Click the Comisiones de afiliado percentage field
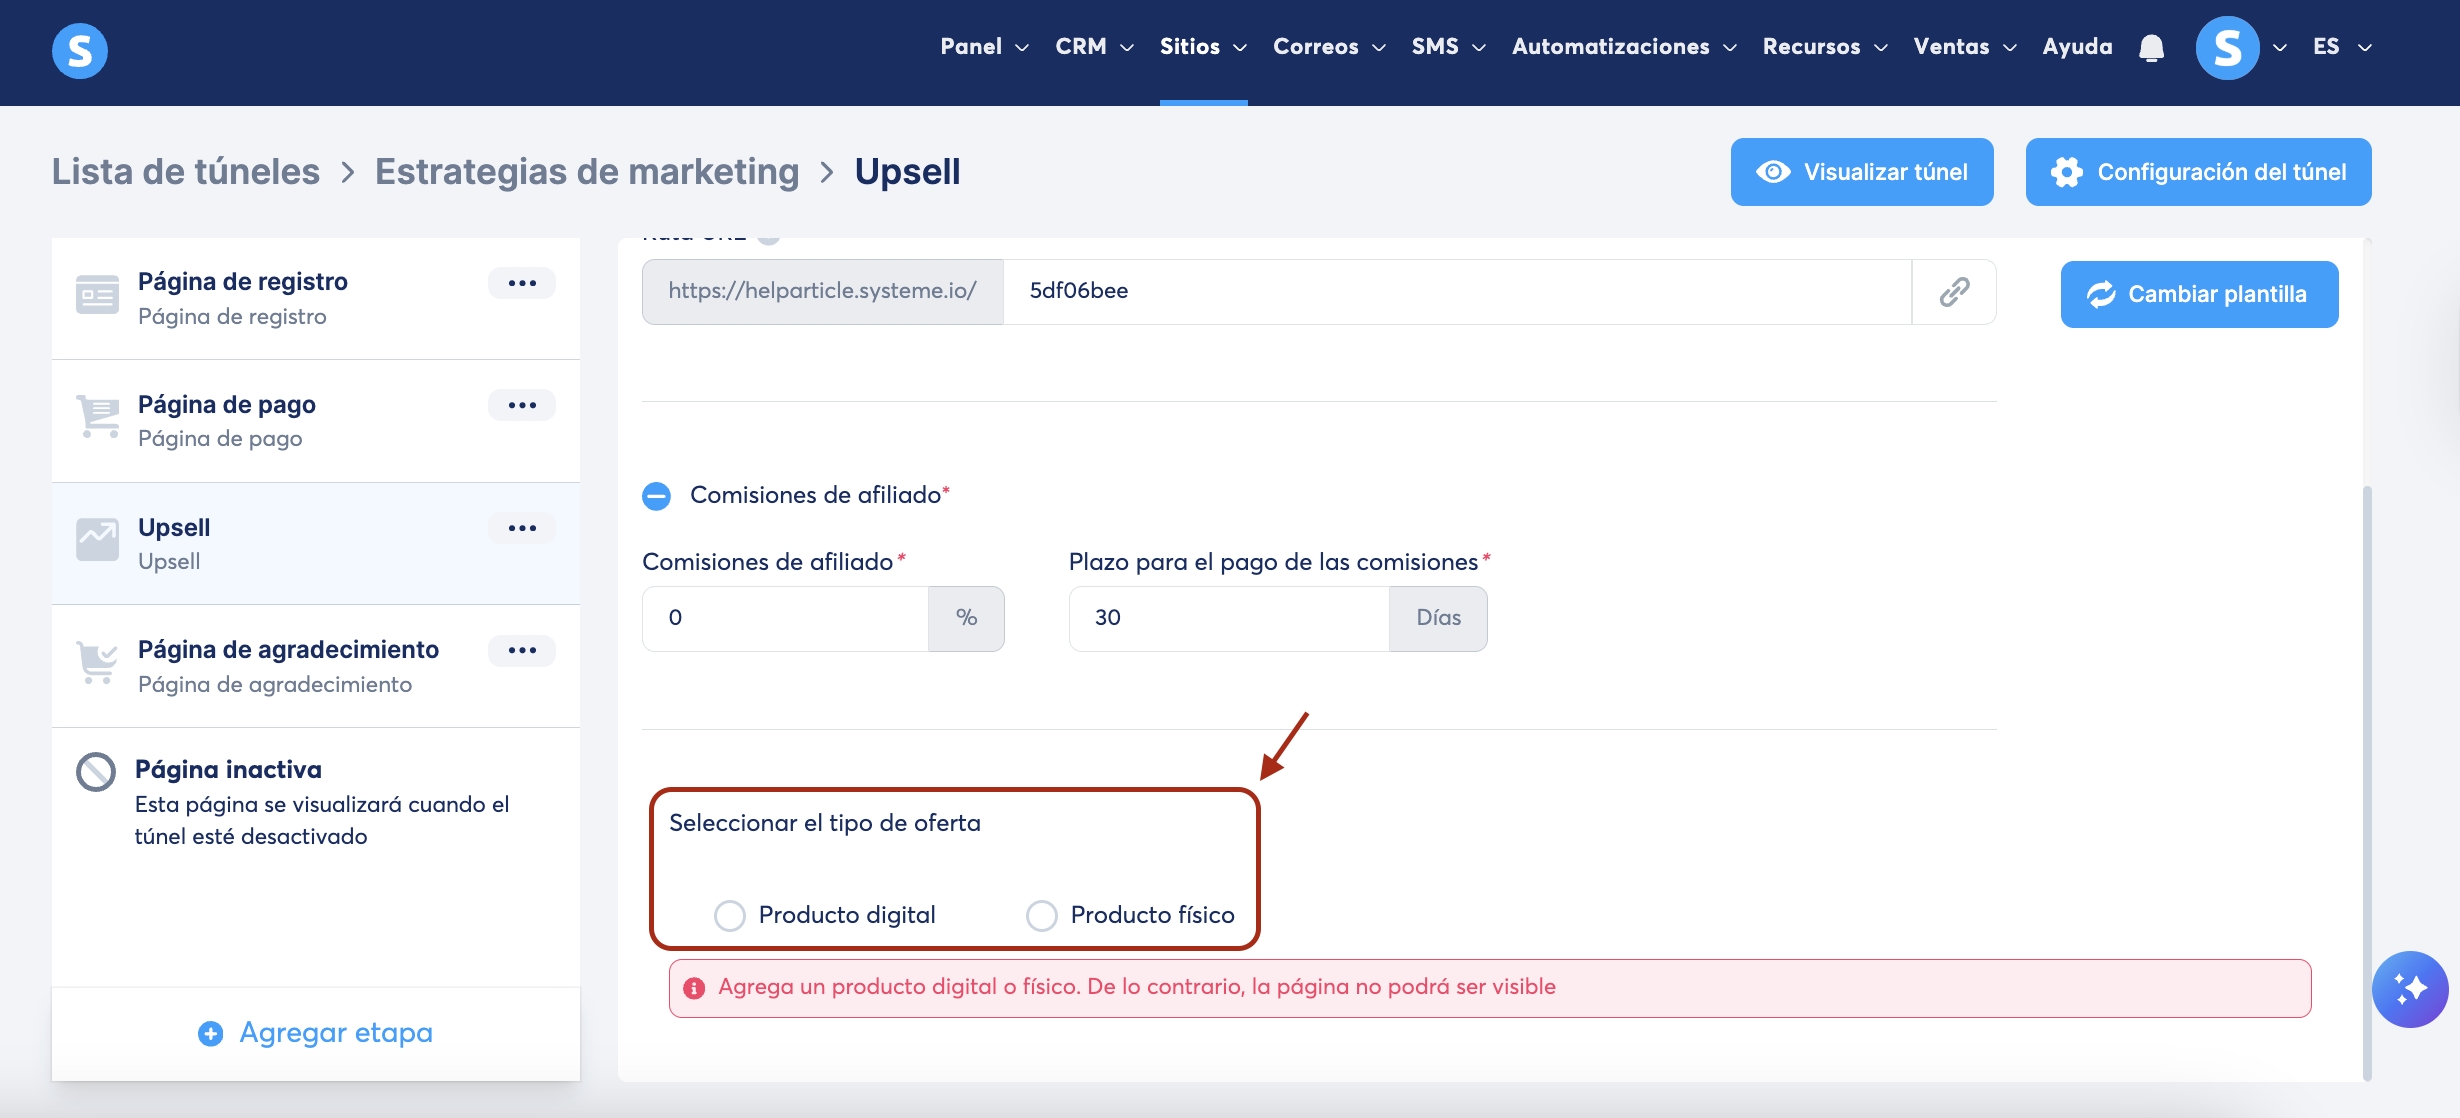 coord(785,618)
